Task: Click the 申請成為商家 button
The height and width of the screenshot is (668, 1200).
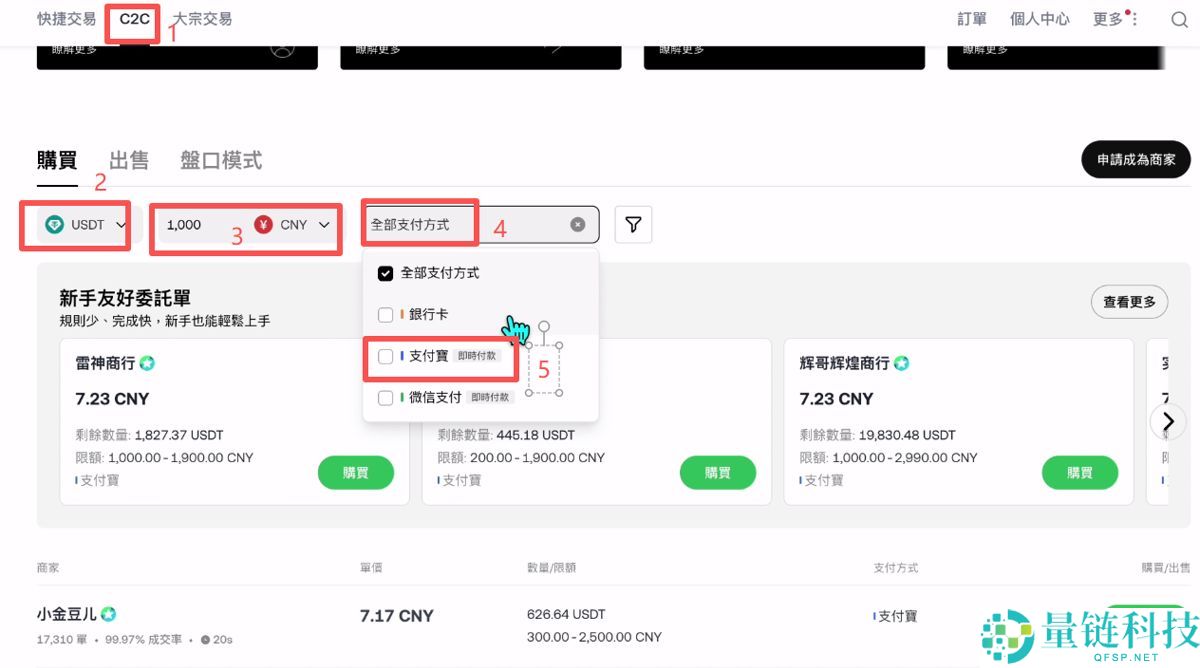Action: click(1135, 159)
